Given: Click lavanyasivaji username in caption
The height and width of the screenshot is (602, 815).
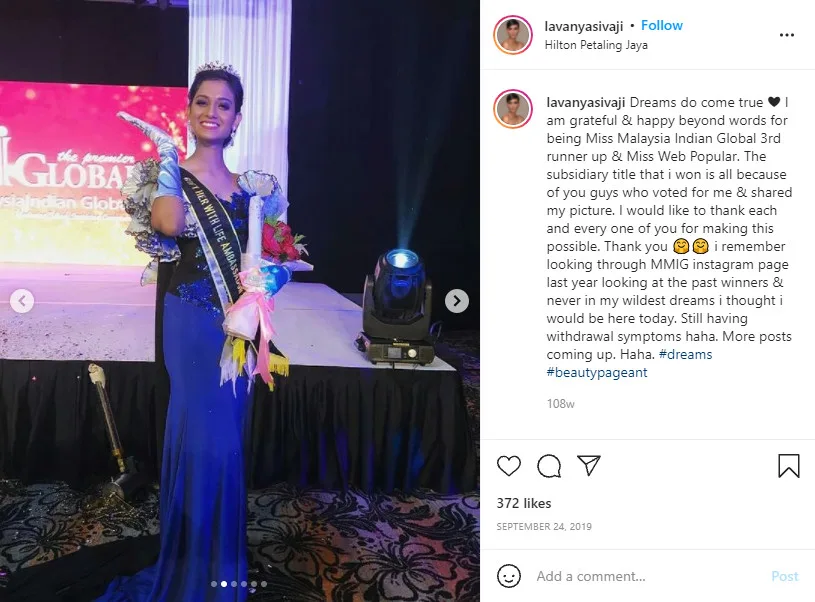Looking at the screenshot, I should 586,103.
